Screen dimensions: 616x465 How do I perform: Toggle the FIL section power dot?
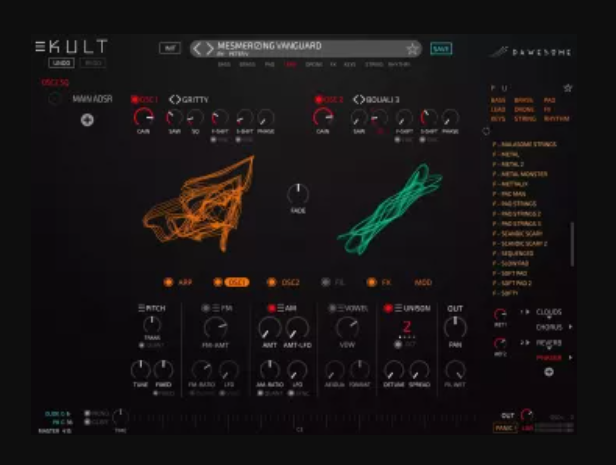pos(325,282)
